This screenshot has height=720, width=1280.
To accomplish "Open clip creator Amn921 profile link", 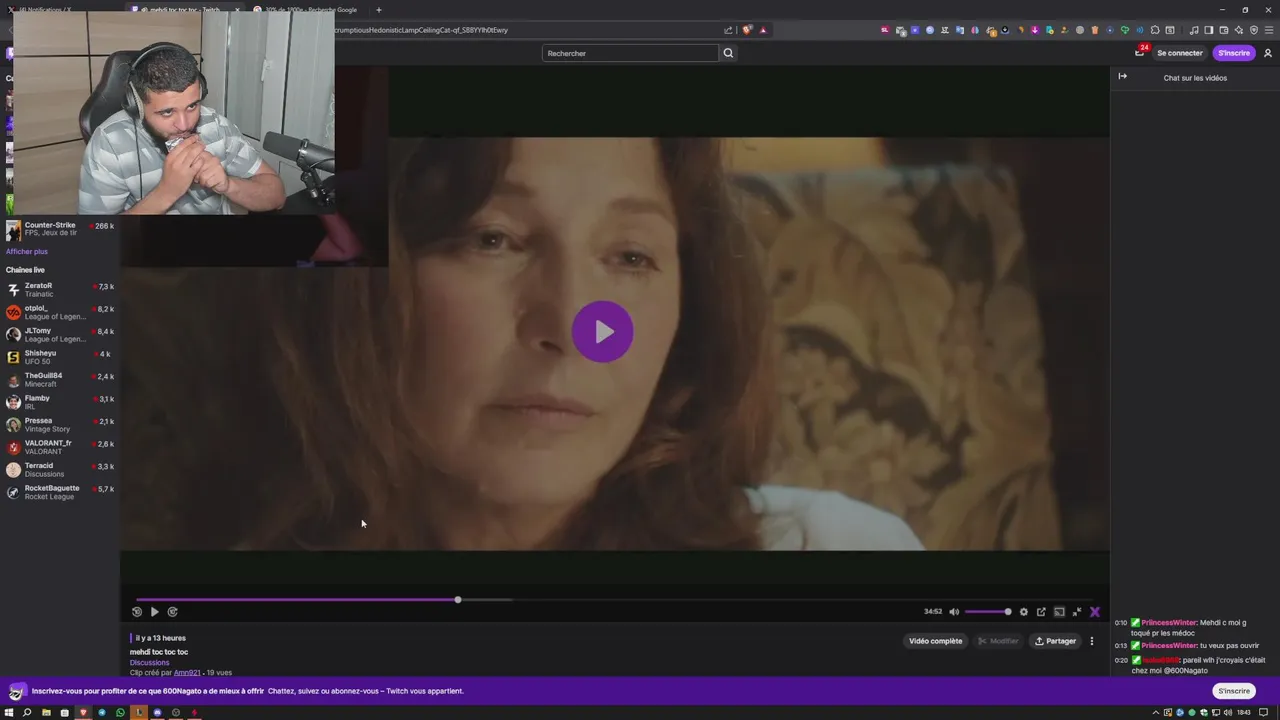I will coord(187,673).
